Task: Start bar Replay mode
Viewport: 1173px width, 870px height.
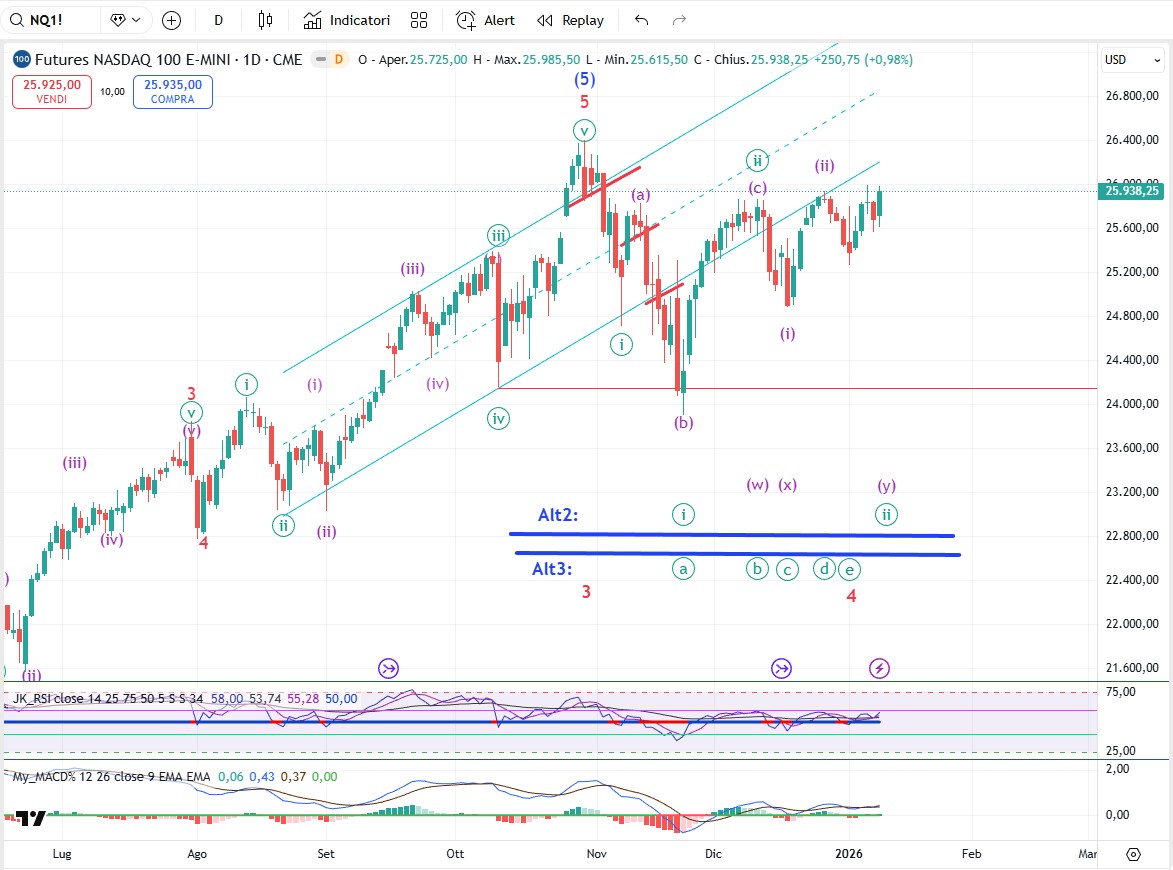Action: pyautogui.click(x=571, y=20)
